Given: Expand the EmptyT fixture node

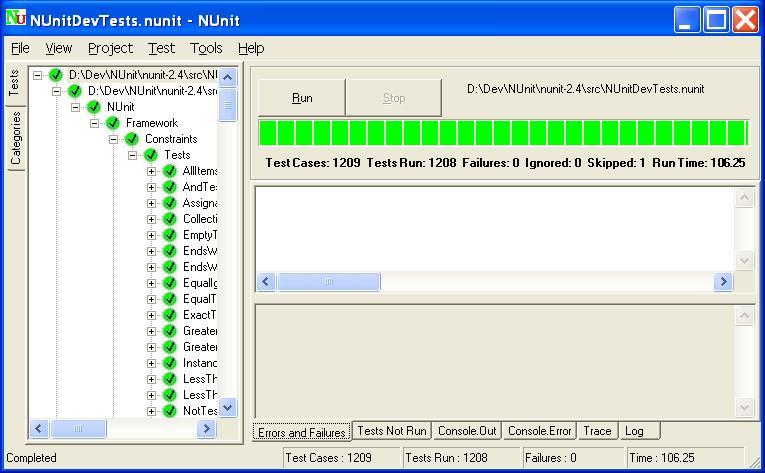Looking at the screenshot, I should pos(151,235).
